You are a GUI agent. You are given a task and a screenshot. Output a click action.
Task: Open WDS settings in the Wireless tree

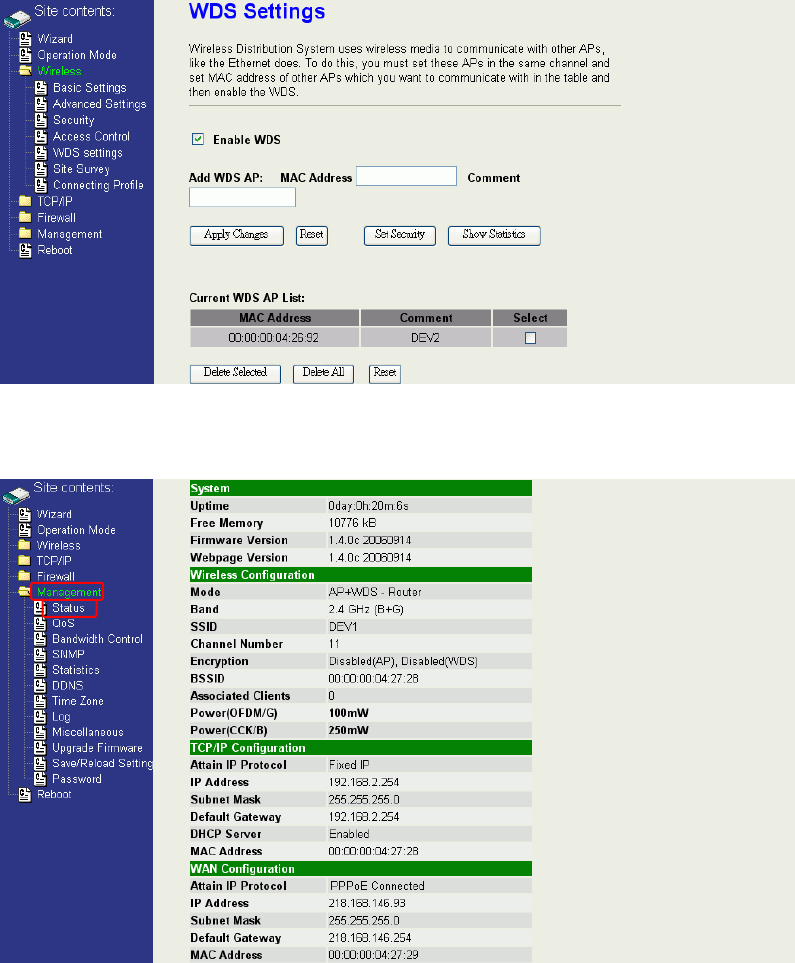point(88,152)
